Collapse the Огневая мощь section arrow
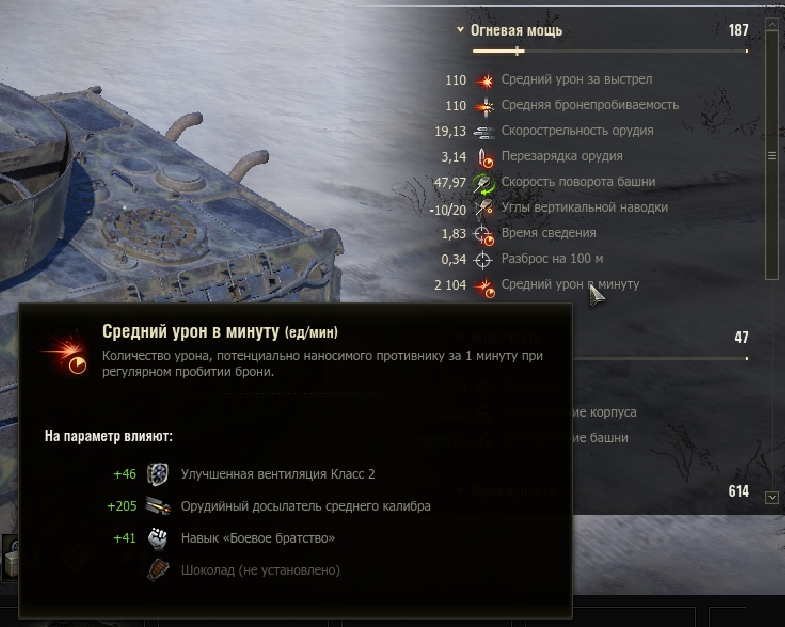Image resolution: width=785 pixels, height=627 pixels. [x=460, y=30]
